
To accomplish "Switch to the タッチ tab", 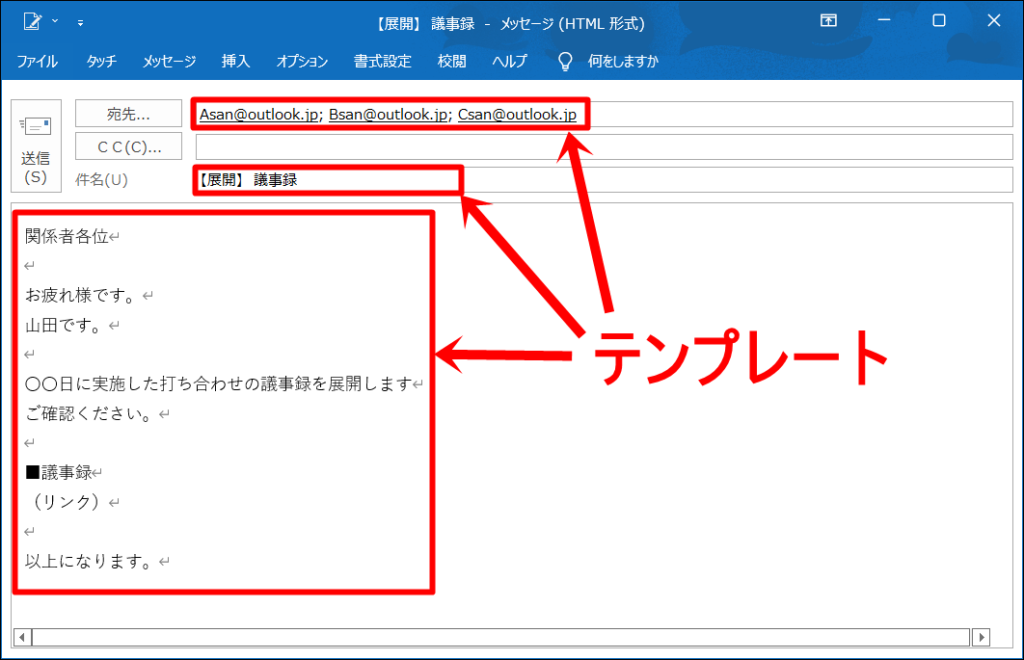I will (101, 62).
